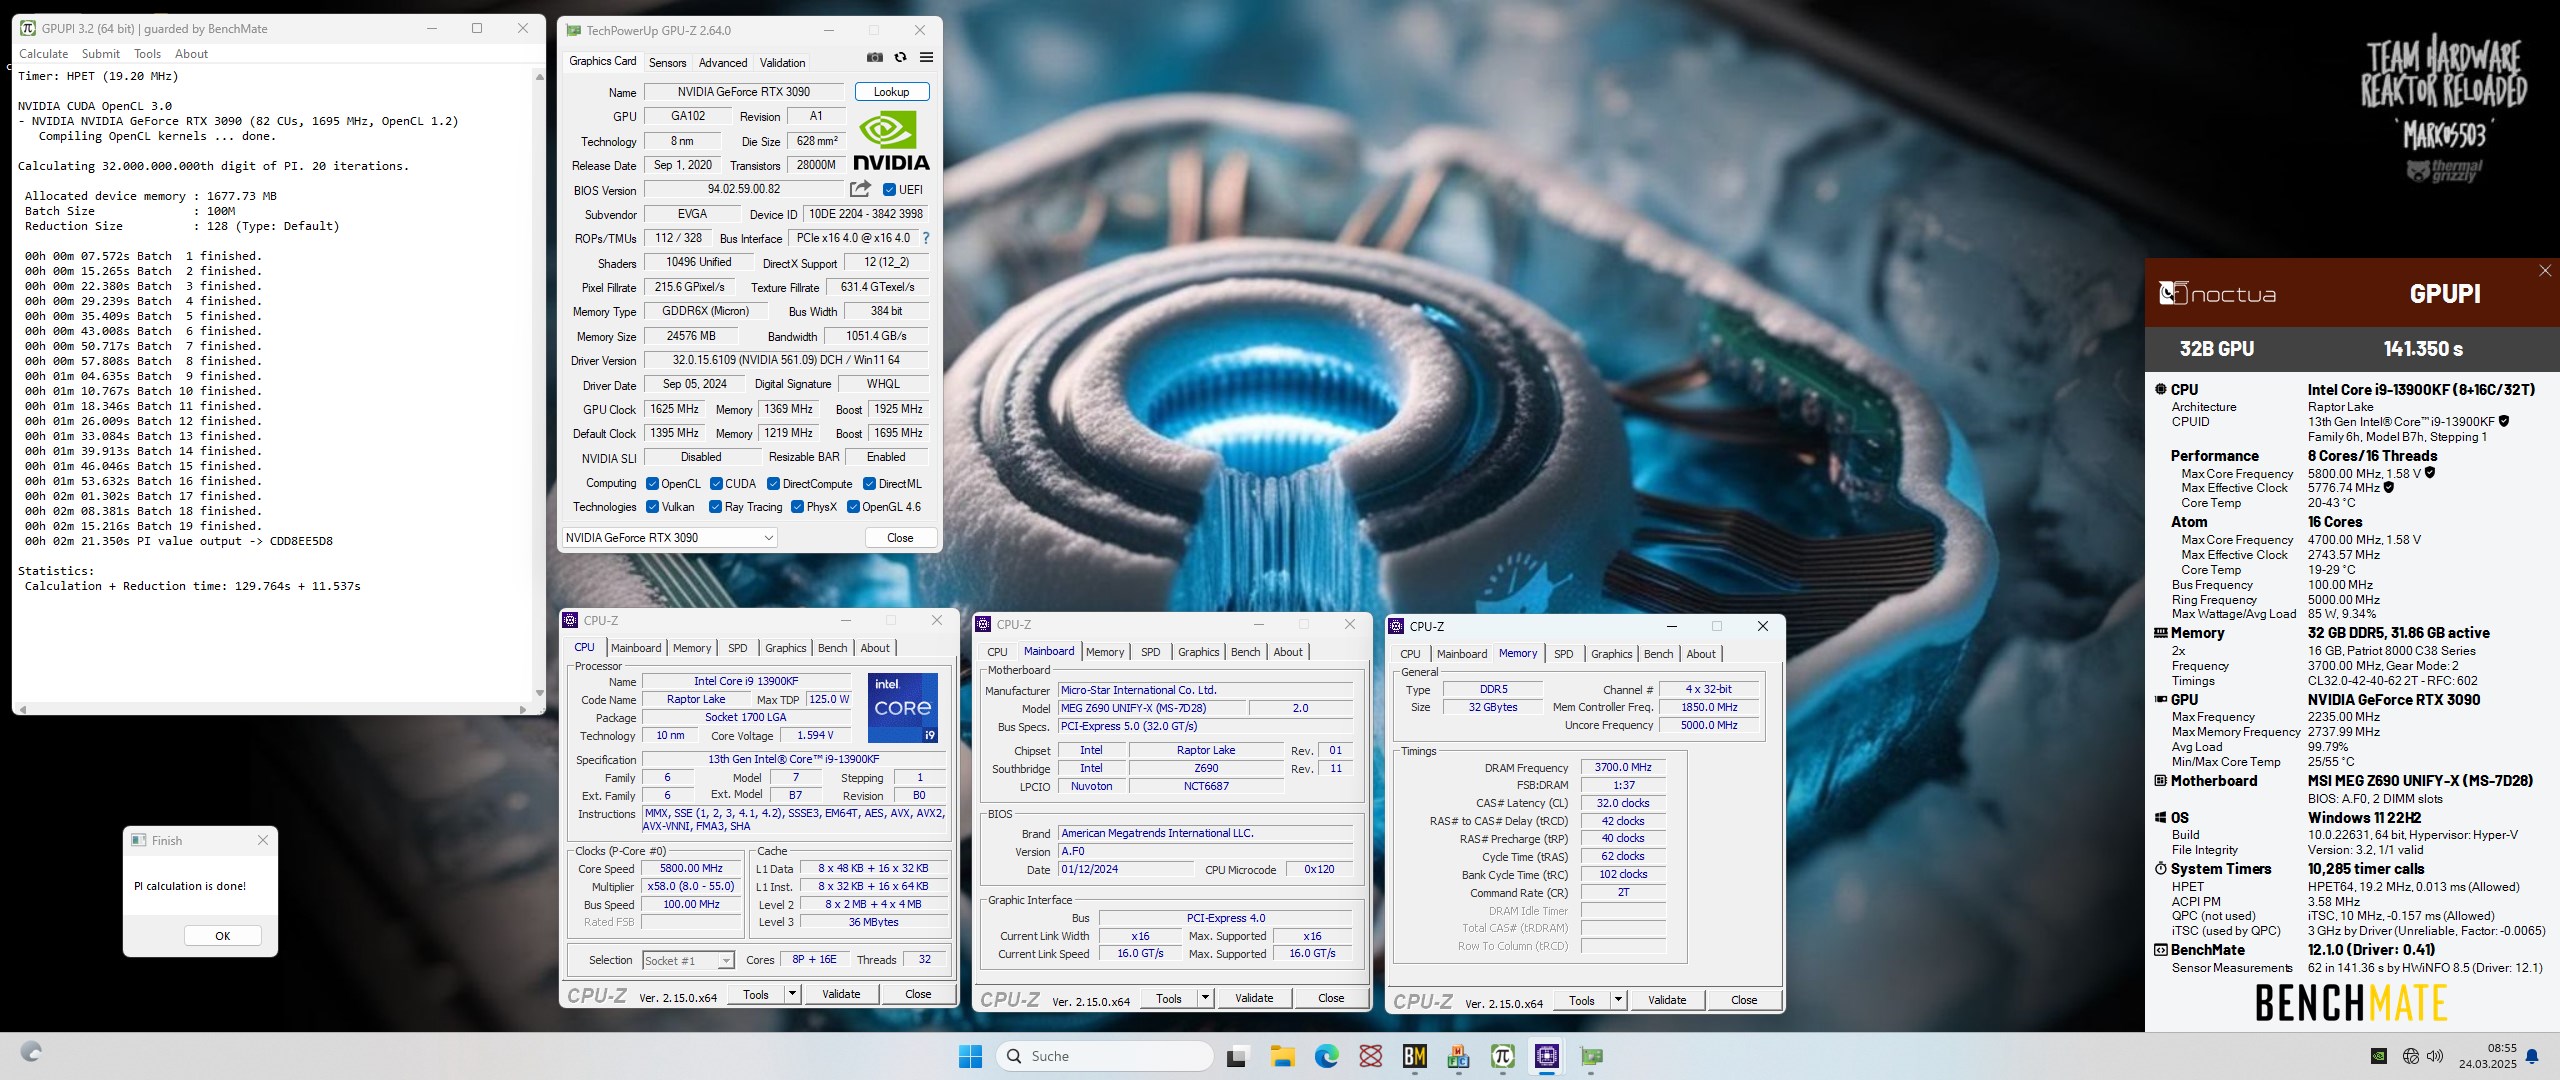The height and width of the screenshot is (1080, 2560).
Task: Click Close in CPU-Z Memory window
Action: tap(1744, 1000)
